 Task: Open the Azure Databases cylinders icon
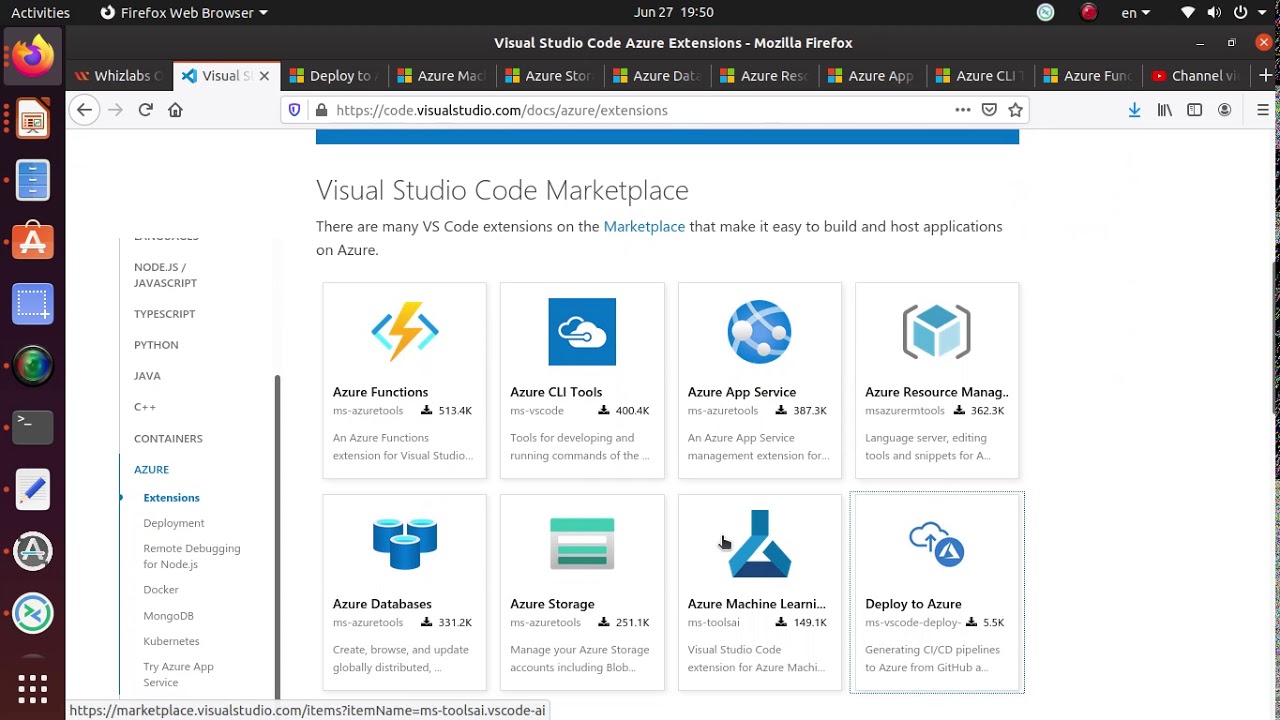pyautogui.click(x=404, y=544)
